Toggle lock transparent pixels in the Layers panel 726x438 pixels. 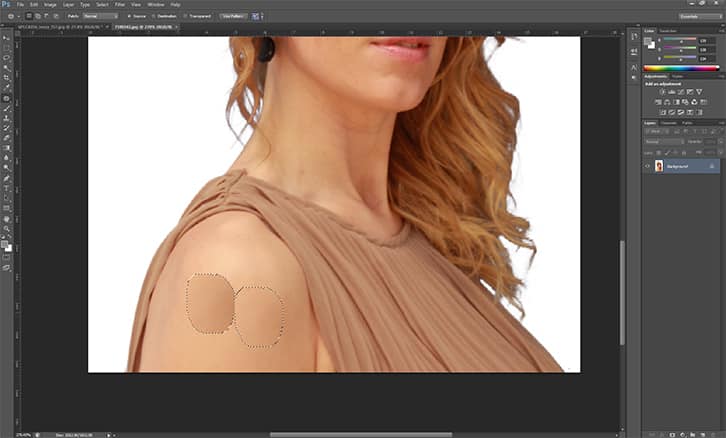pos(659,152)
